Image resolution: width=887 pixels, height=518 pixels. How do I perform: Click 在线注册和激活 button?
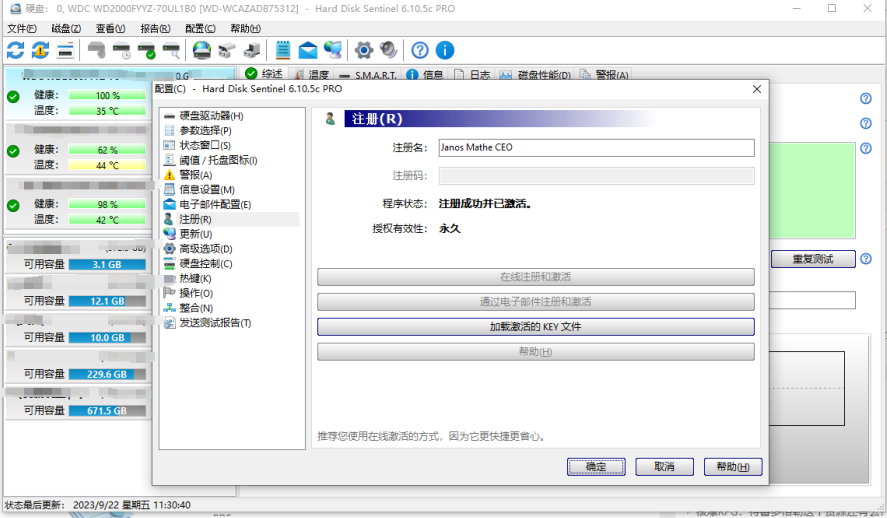click(536, 277)
